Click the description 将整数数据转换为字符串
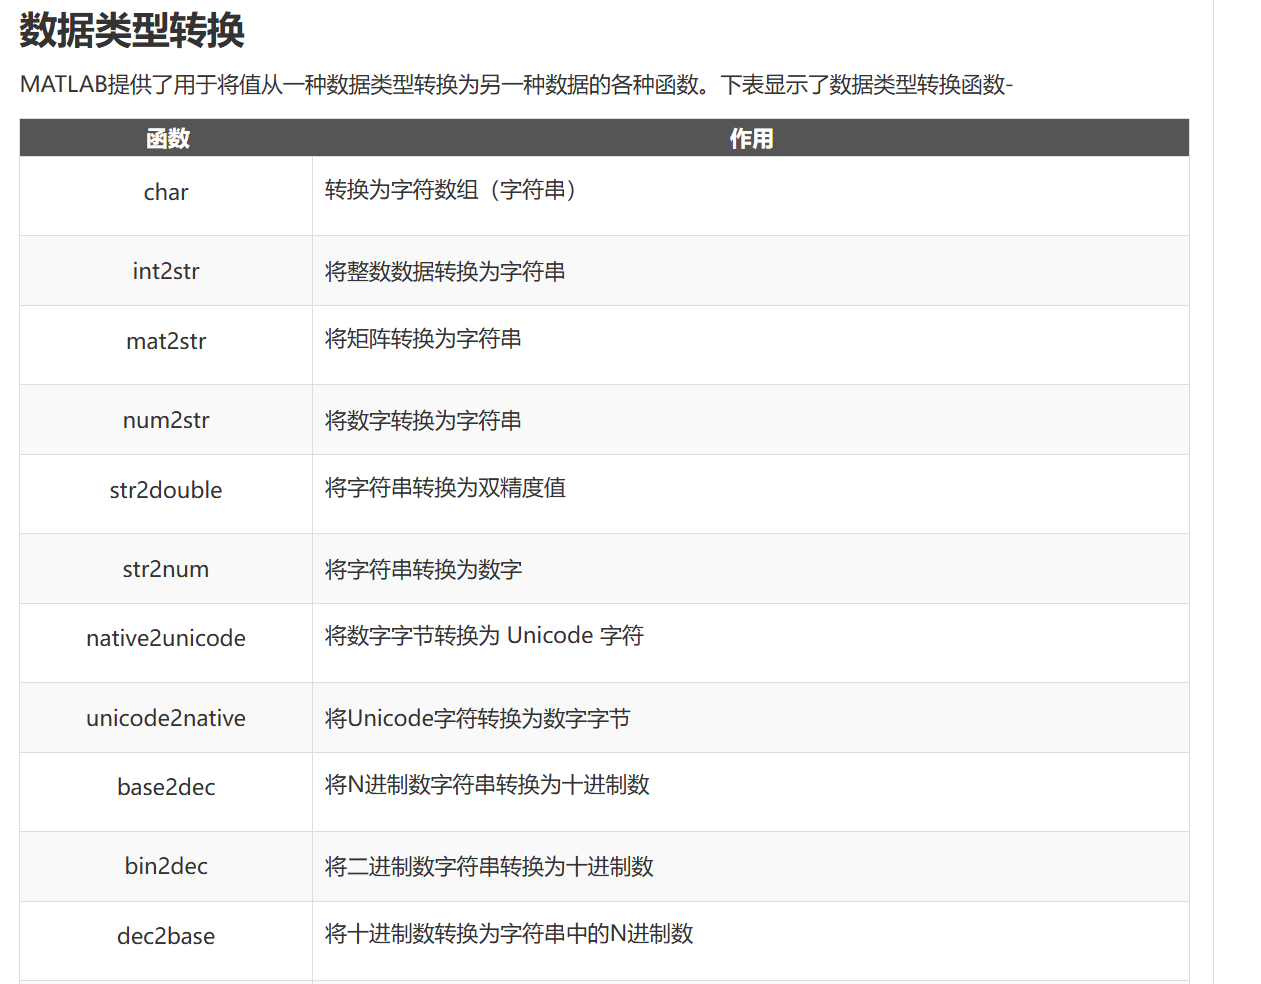1261x984 pixels. point(445,271)
